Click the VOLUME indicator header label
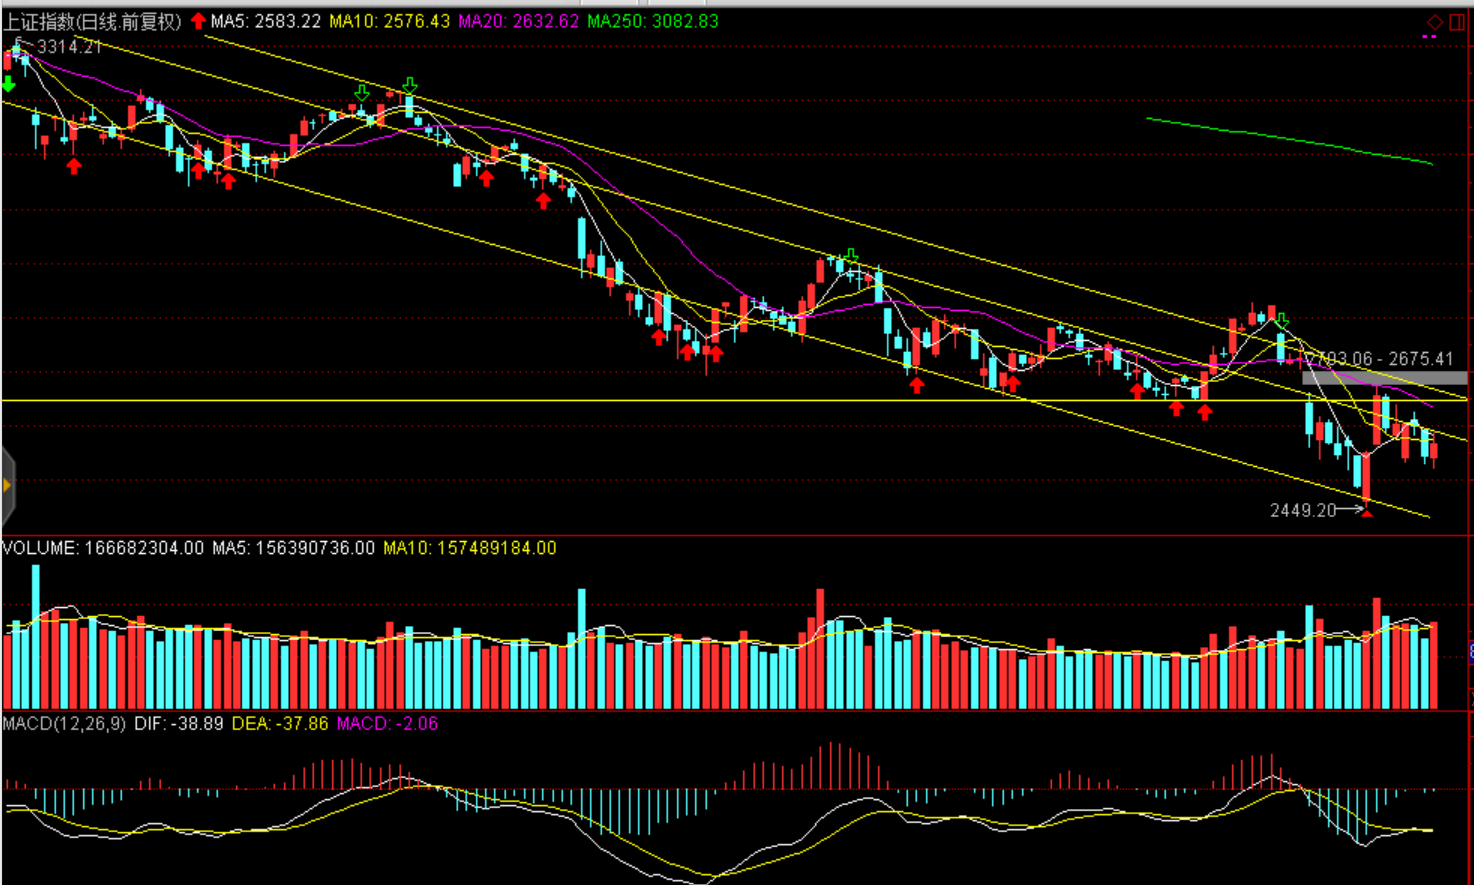Screen dimensions: 1474x885 coord(40,548)
